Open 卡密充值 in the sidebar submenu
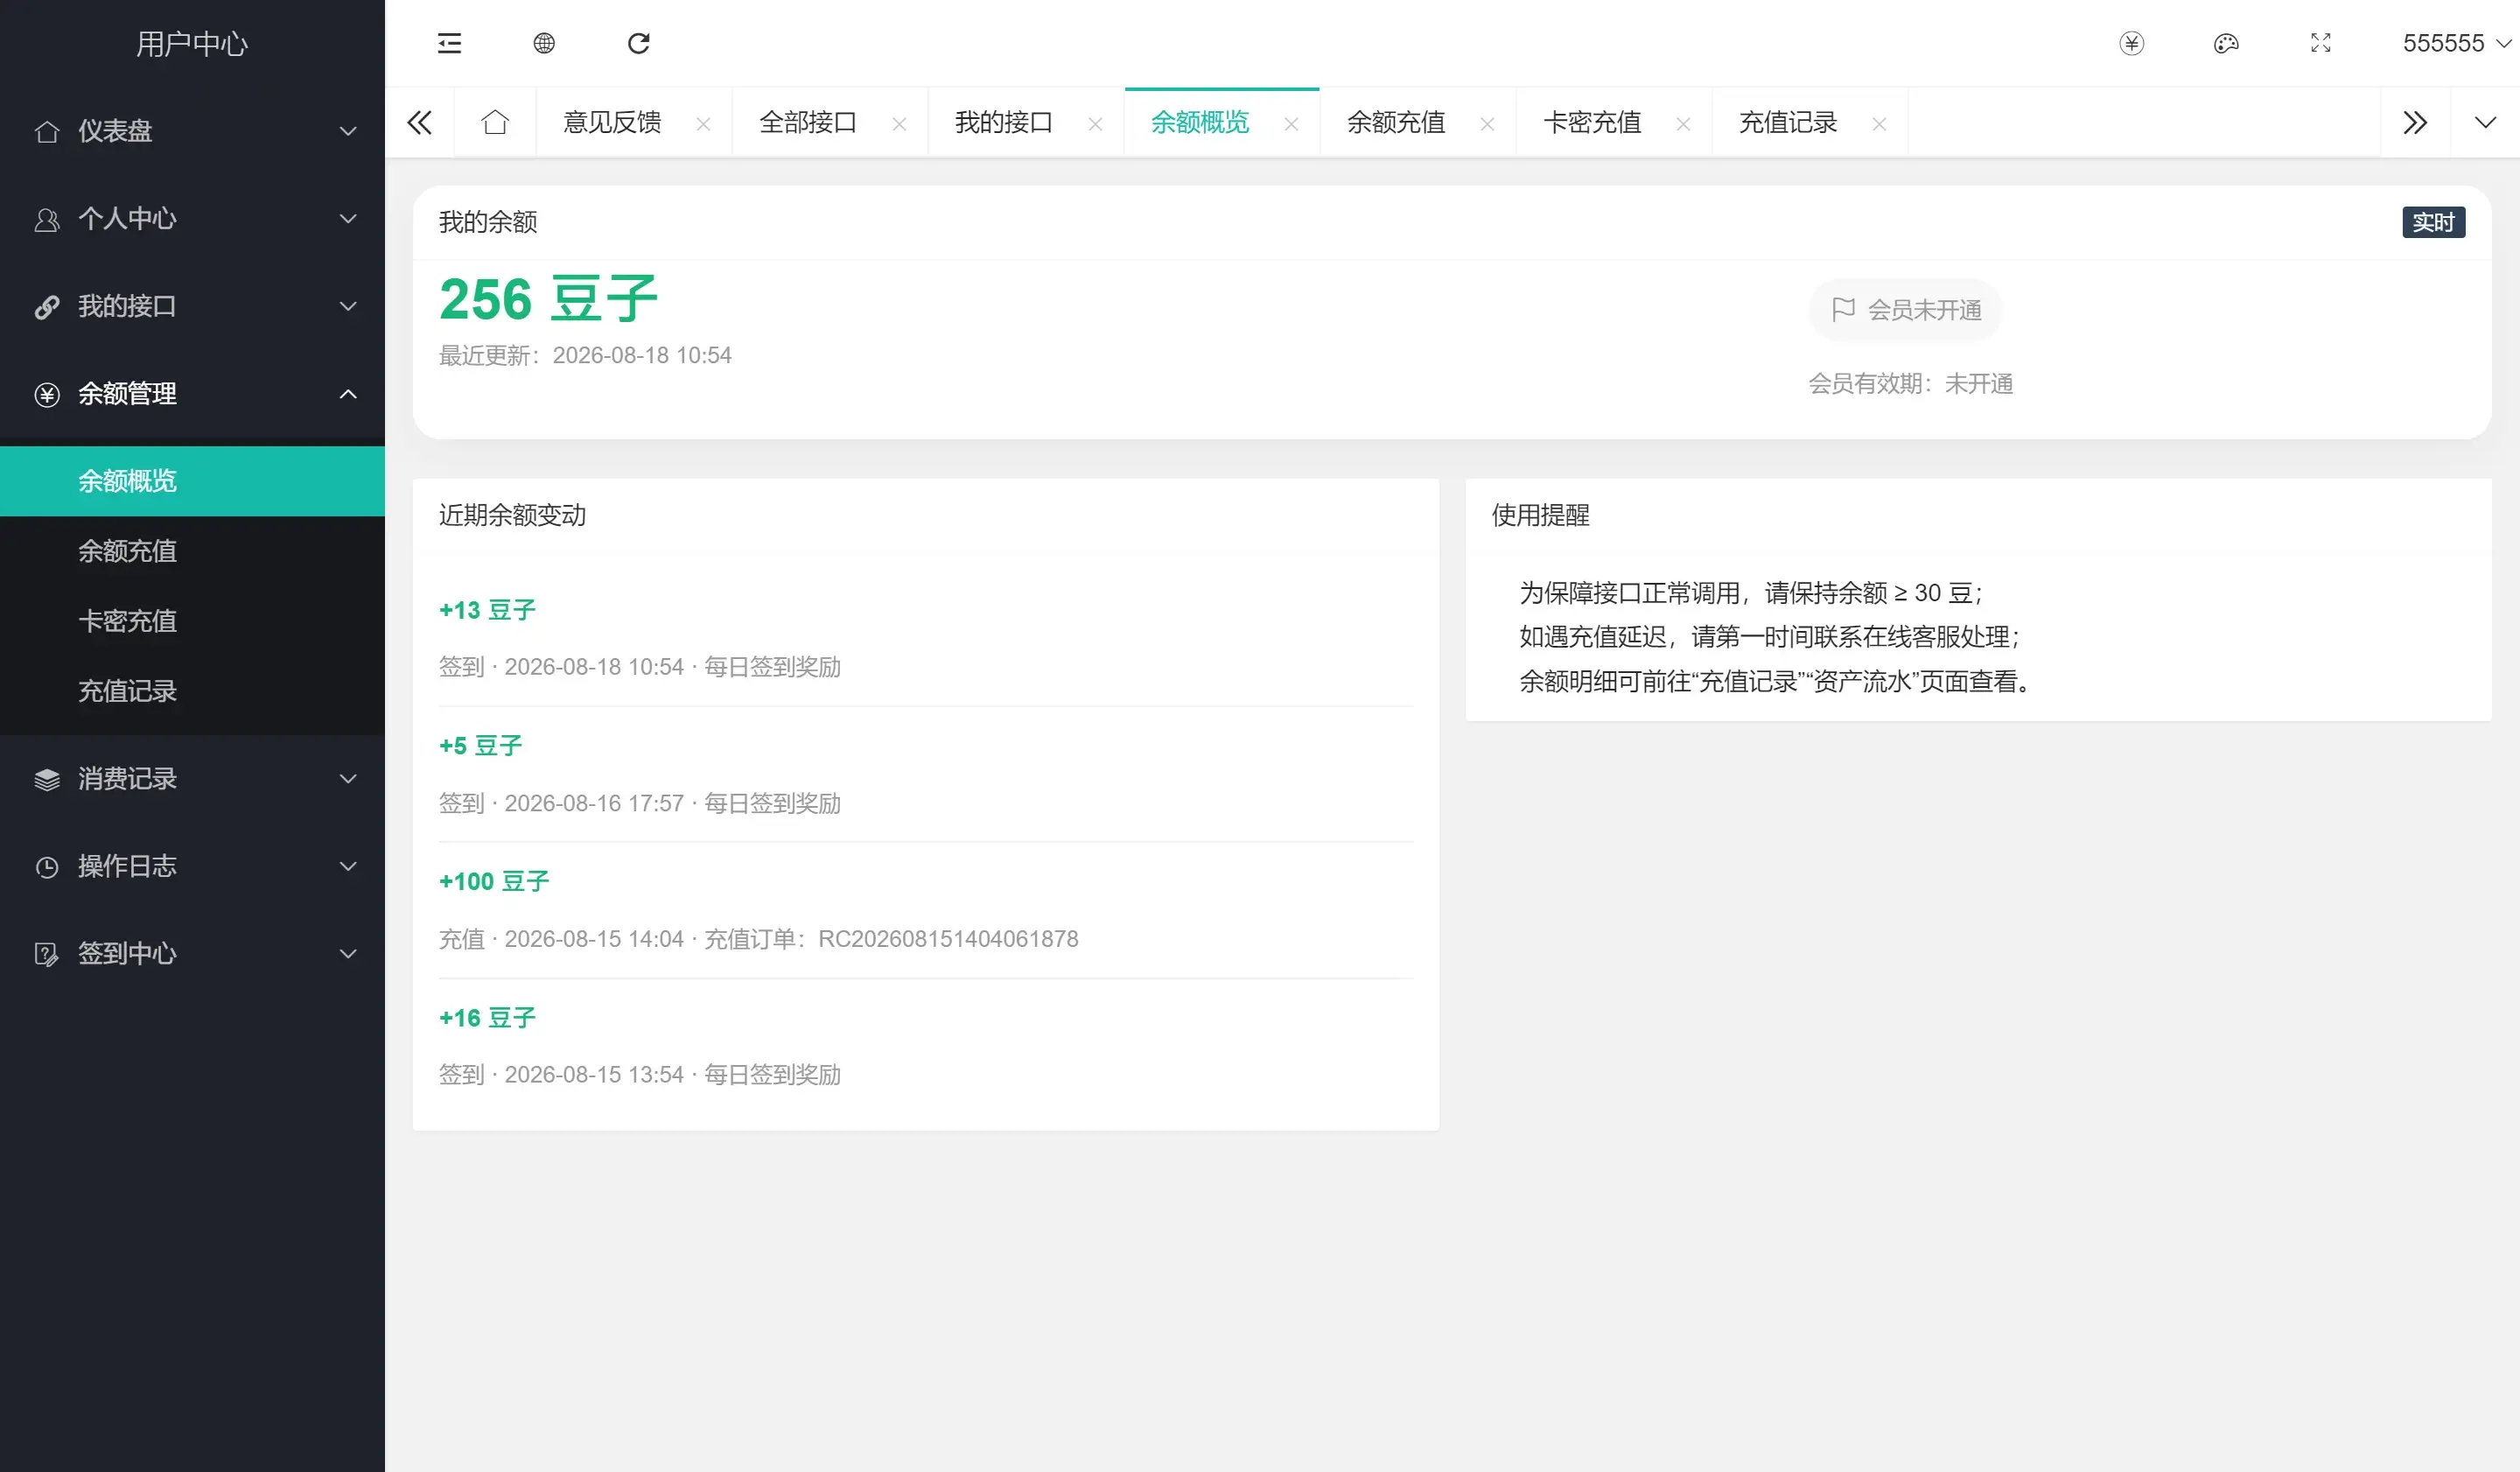Screen dimensions: 2520x1472 (192, 621)
